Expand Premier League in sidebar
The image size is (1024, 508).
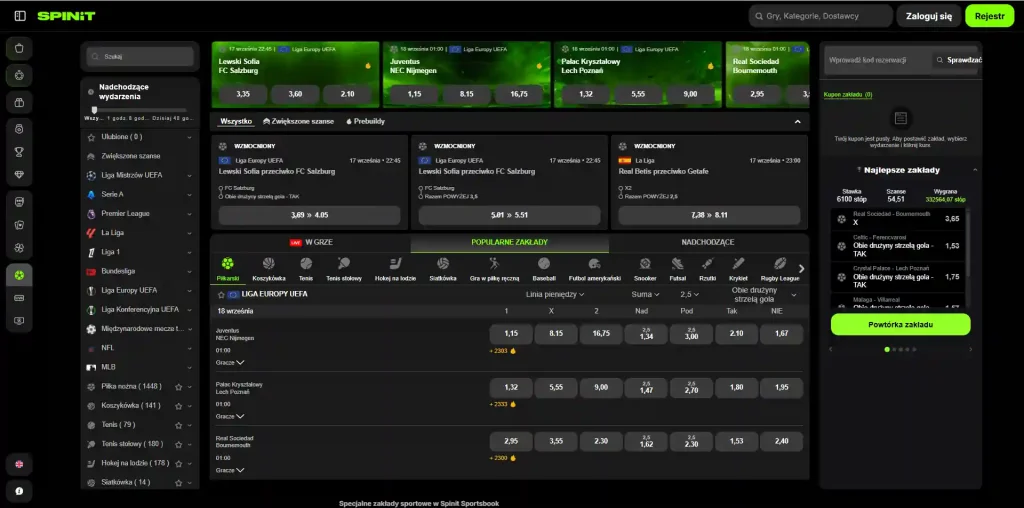189,214
